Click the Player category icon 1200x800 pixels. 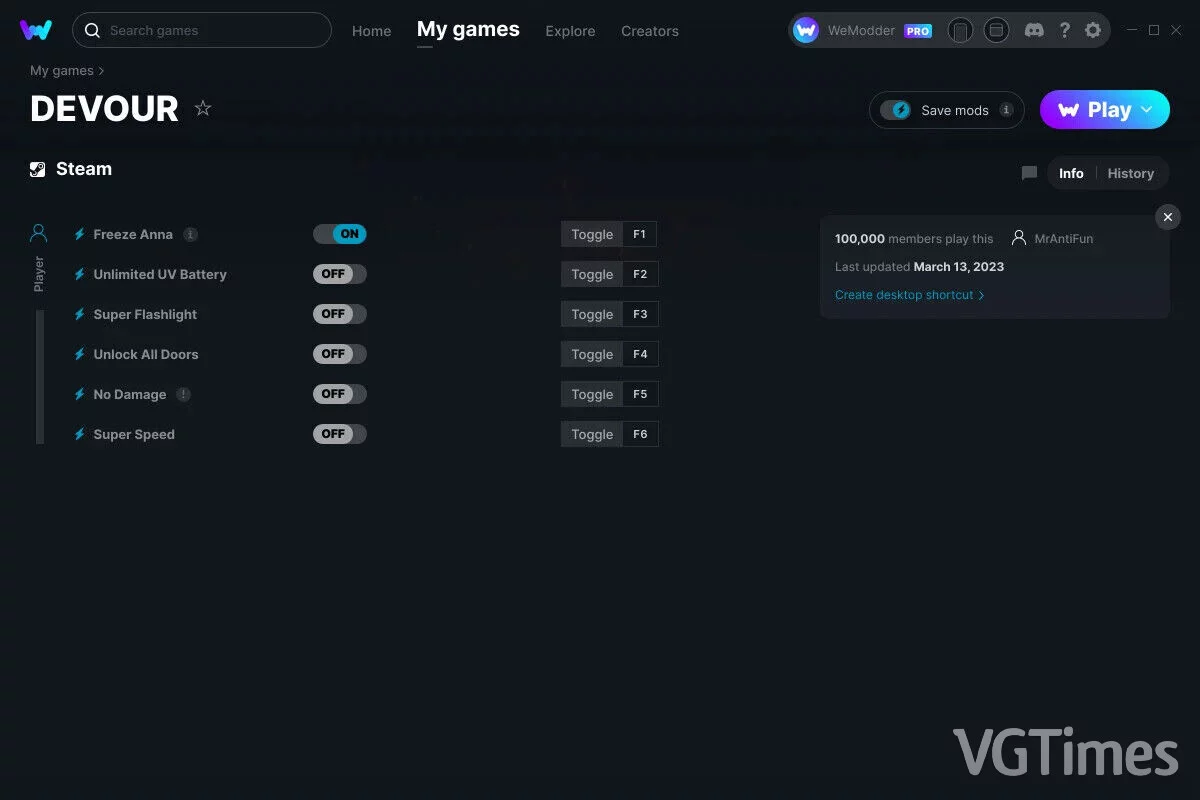click(x=39, y=233)
